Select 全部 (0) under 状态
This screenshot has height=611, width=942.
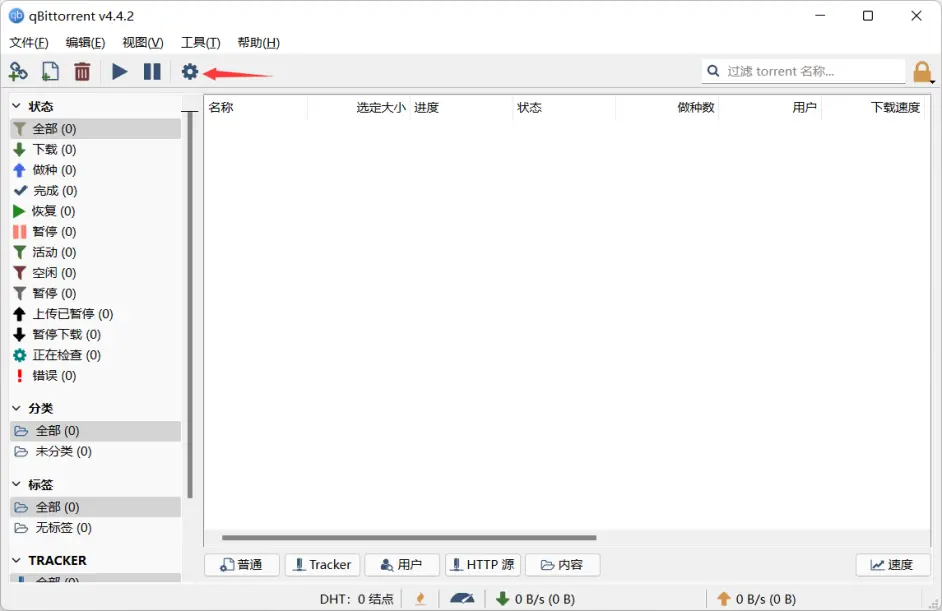coord(96,129)
